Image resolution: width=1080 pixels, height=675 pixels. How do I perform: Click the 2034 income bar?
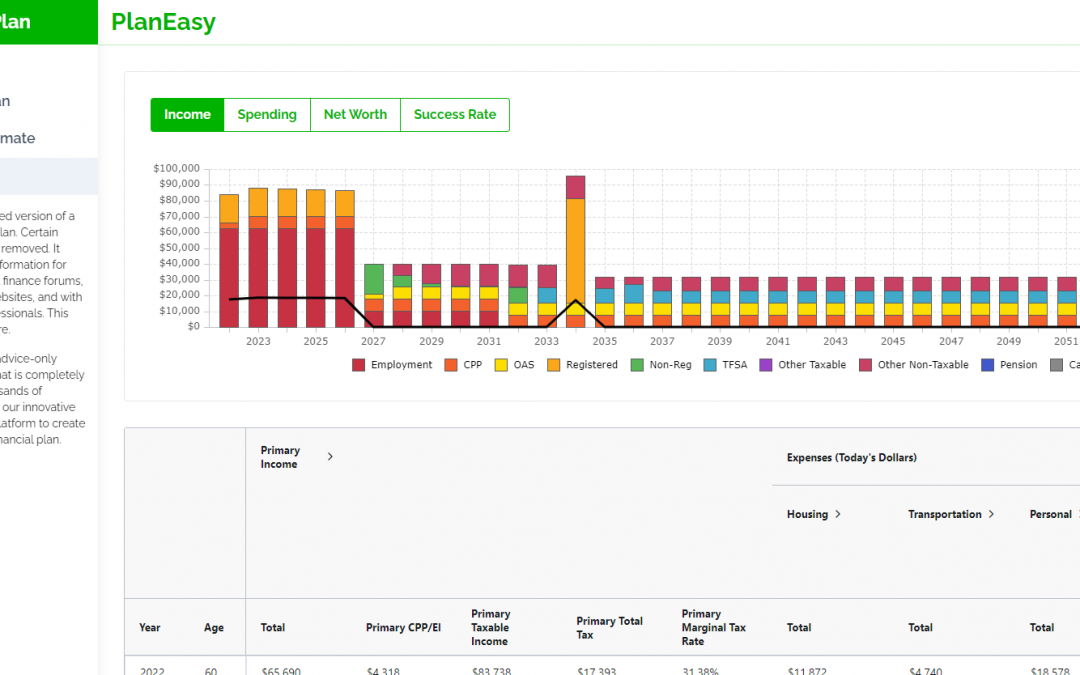point(576,251)
